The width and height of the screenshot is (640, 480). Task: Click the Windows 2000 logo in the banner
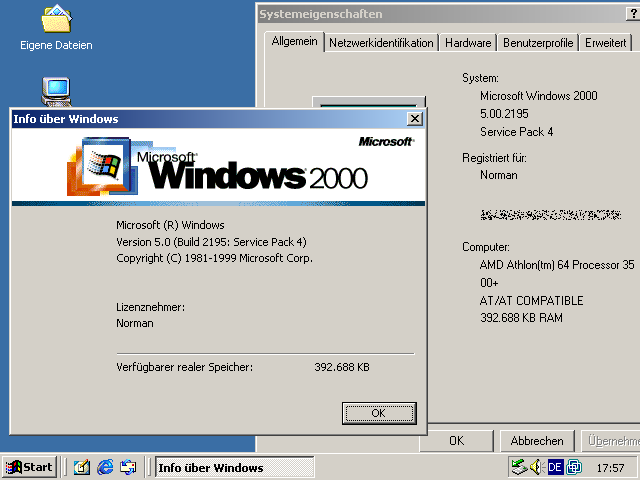click(x=218, y=167)
